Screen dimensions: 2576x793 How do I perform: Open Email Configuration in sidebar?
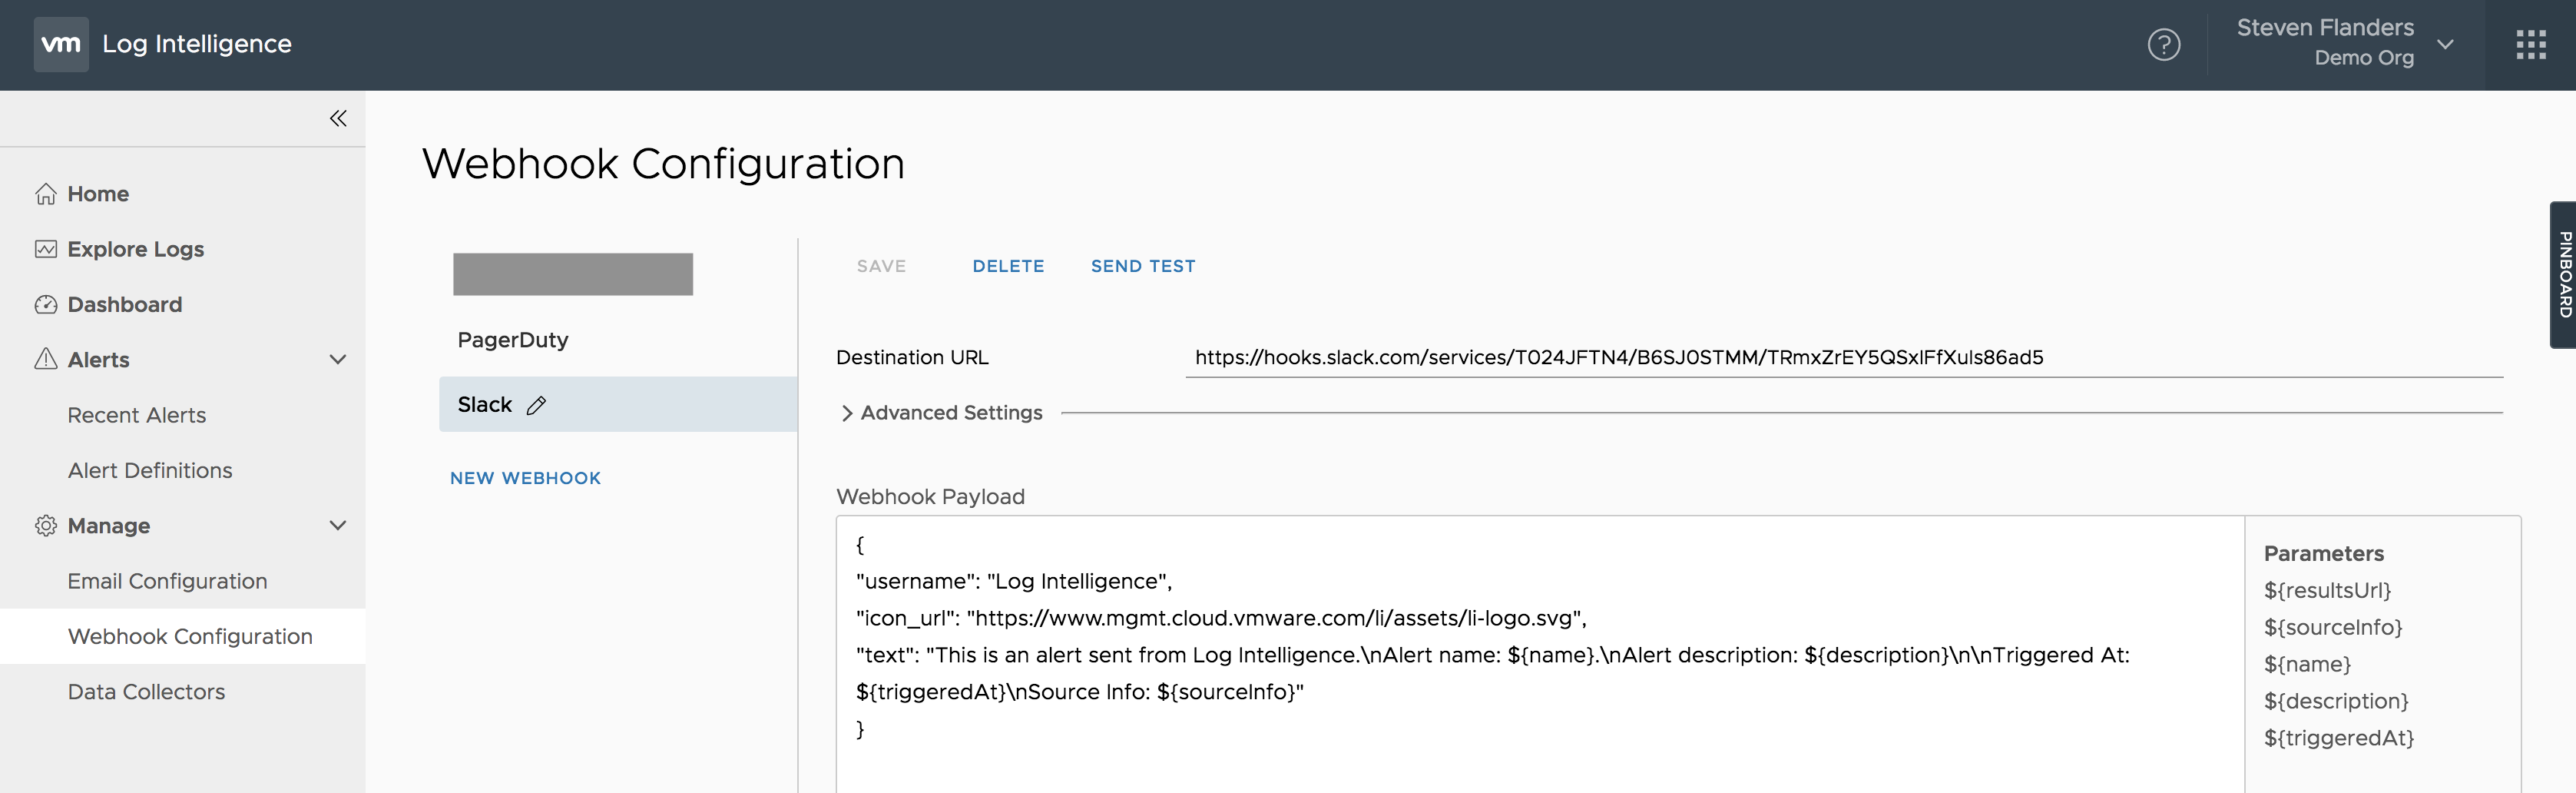click(167, 581)
